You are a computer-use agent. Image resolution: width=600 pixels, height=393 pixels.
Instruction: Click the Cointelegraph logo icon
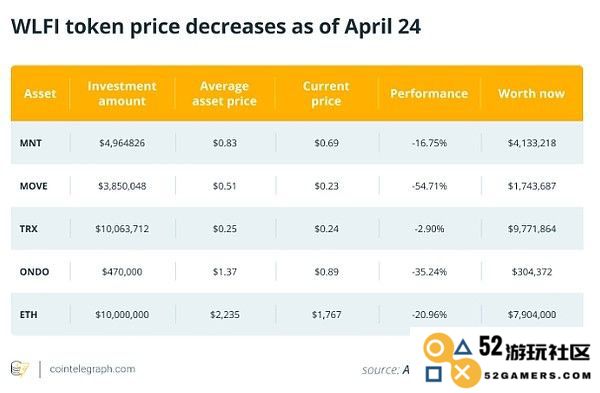point(20,369)
